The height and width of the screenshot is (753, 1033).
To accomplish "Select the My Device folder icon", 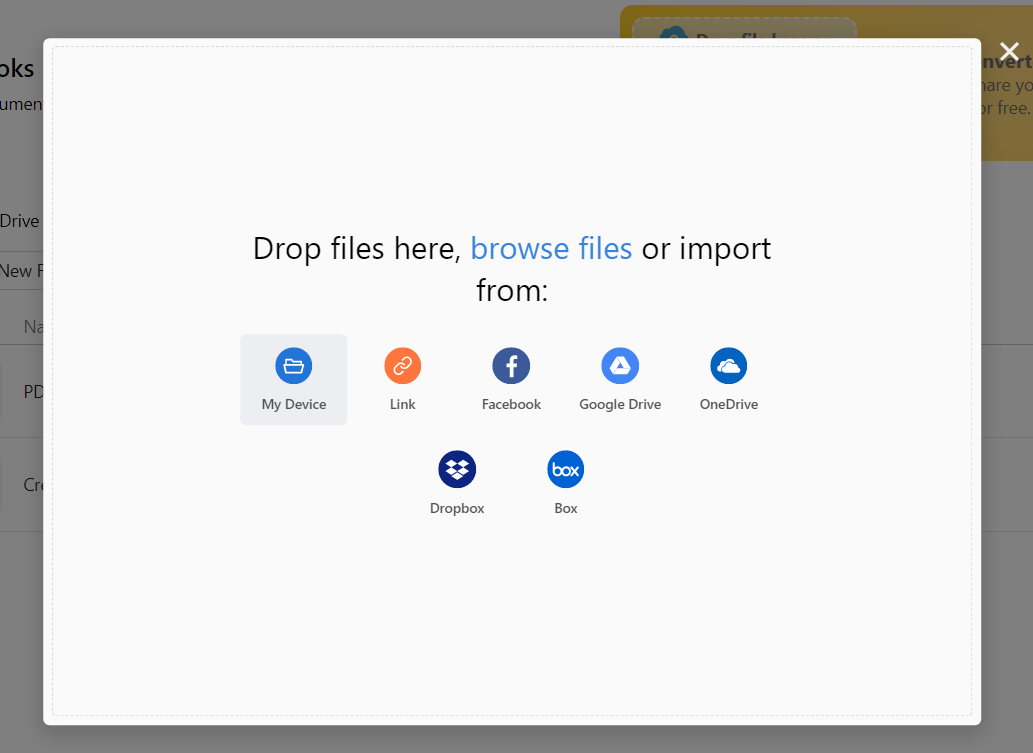I will 293,366.
